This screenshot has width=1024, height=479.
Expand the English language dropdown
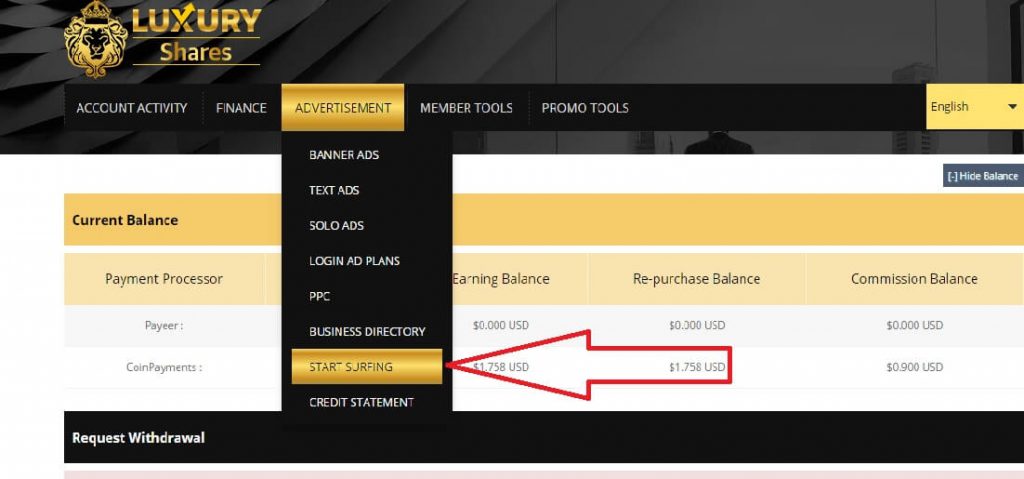point(960,107)
